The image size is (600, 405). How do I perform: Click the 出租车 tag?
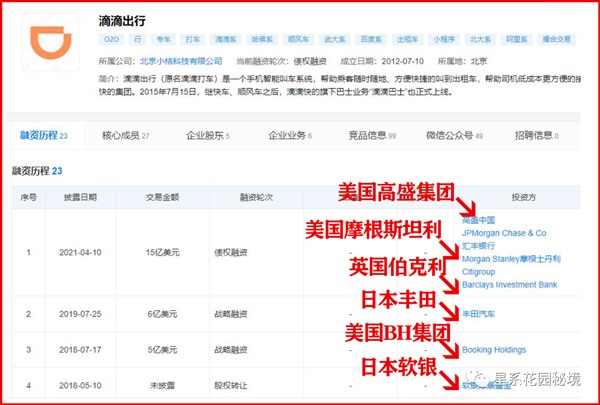point(408,39)
